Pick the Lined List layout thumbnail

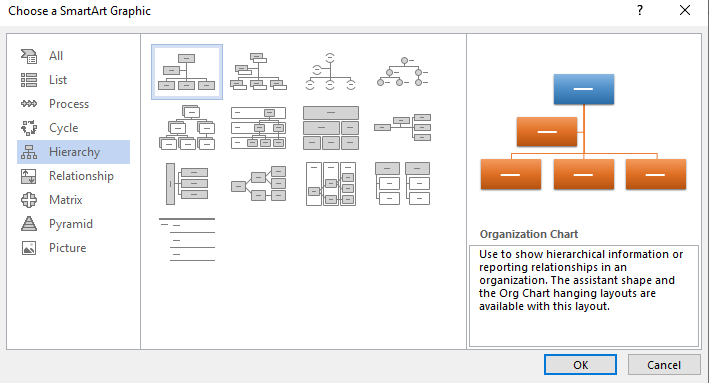pyautogui.click(x=187, y=240)
